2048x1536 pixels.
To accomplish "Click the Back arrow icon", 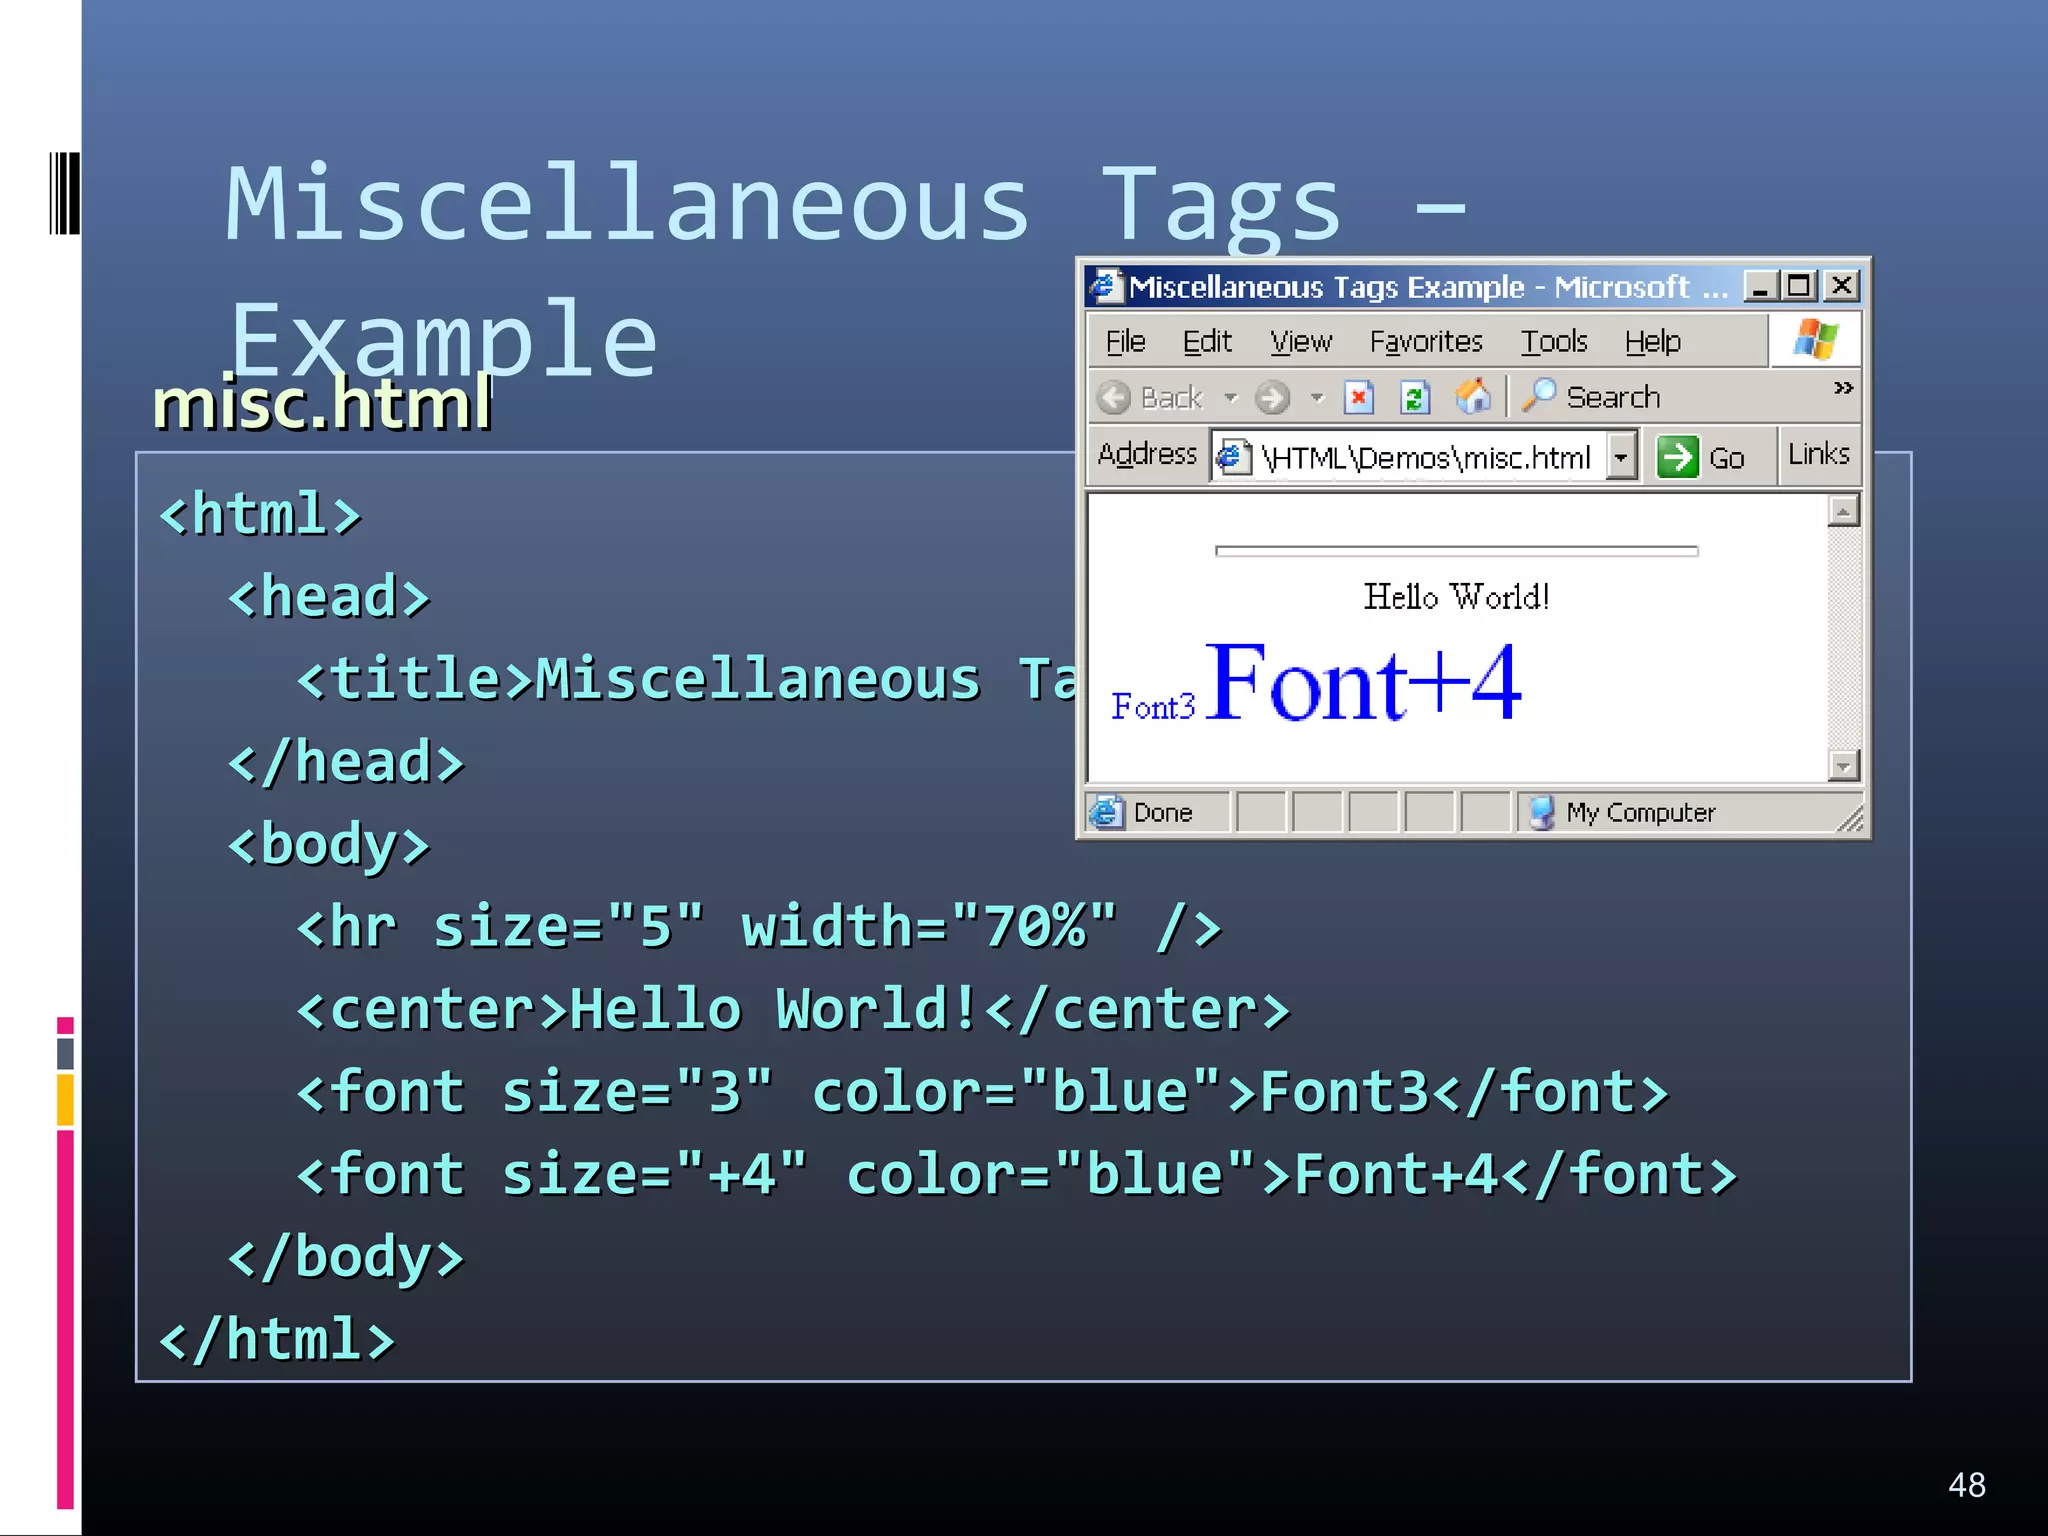I will click(1113, 397).
